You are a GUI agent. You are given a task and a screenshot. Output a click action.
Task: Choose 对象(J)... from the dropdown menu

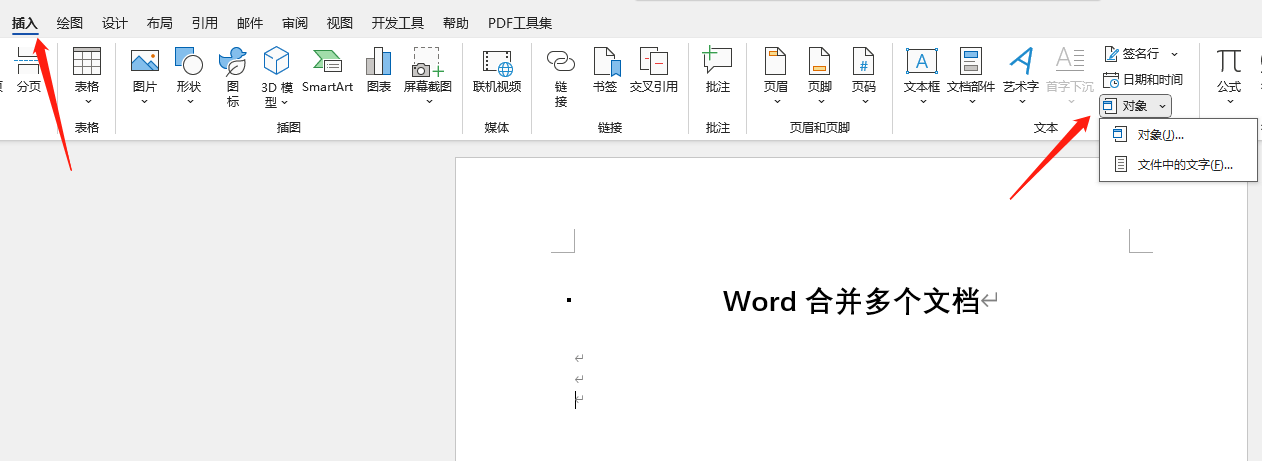pyautogui.click(x=1177, y=134)
